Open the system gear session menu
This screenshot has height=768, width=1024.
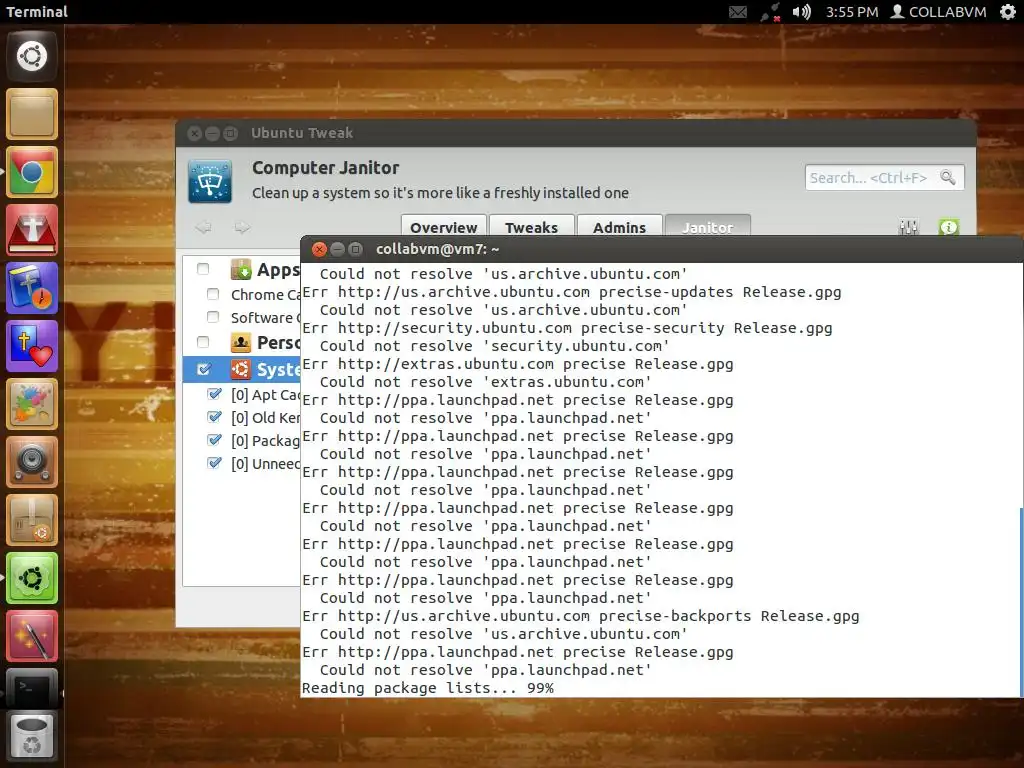[x=1008, y=12]
